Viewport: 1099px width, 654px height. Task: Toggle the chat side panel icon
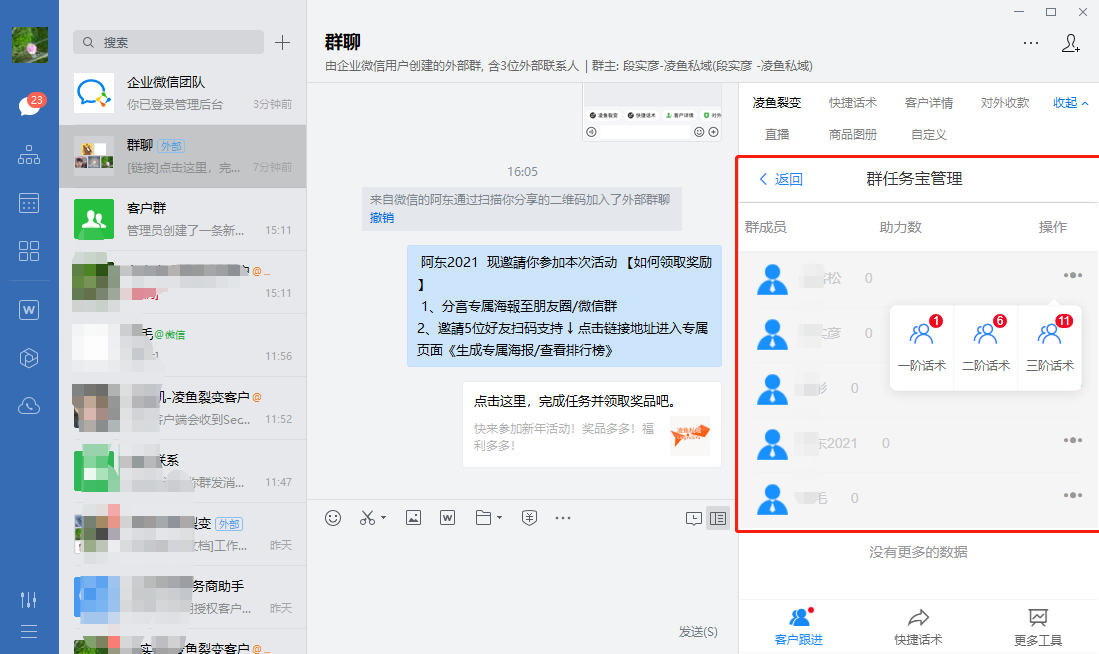pyautogui.click(x=717, y=518)
